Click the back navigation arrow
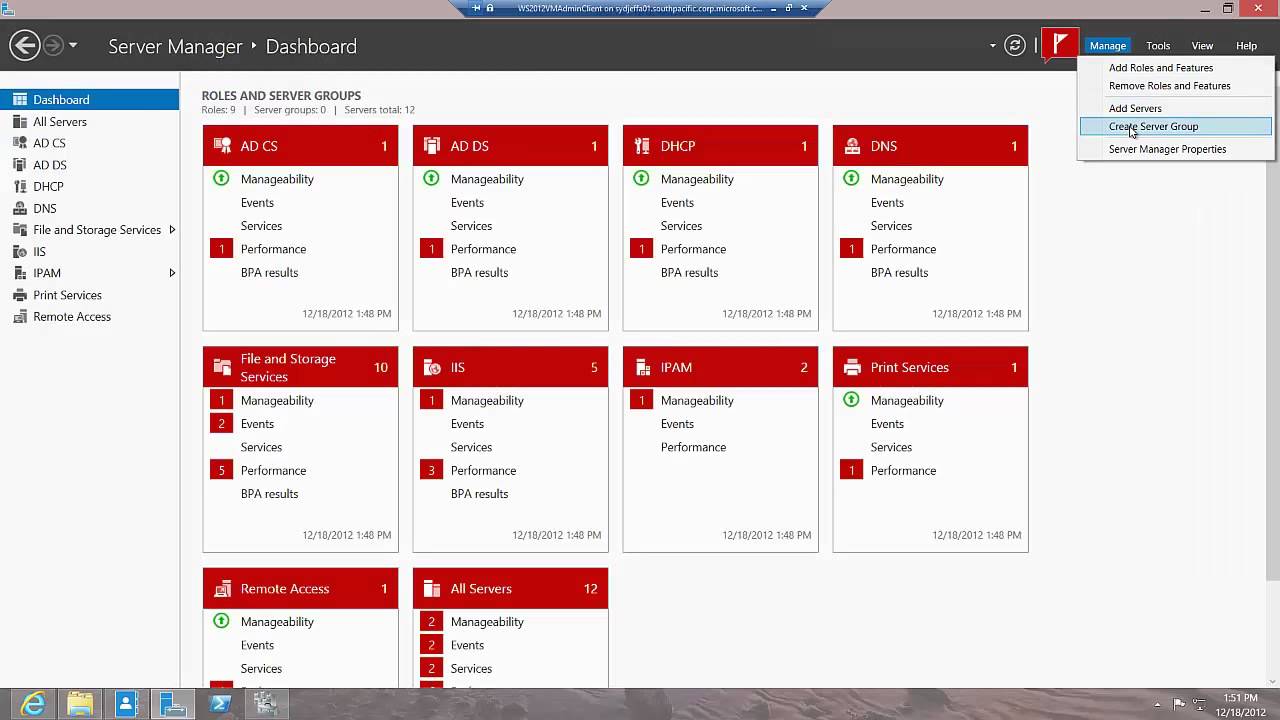 25,45
